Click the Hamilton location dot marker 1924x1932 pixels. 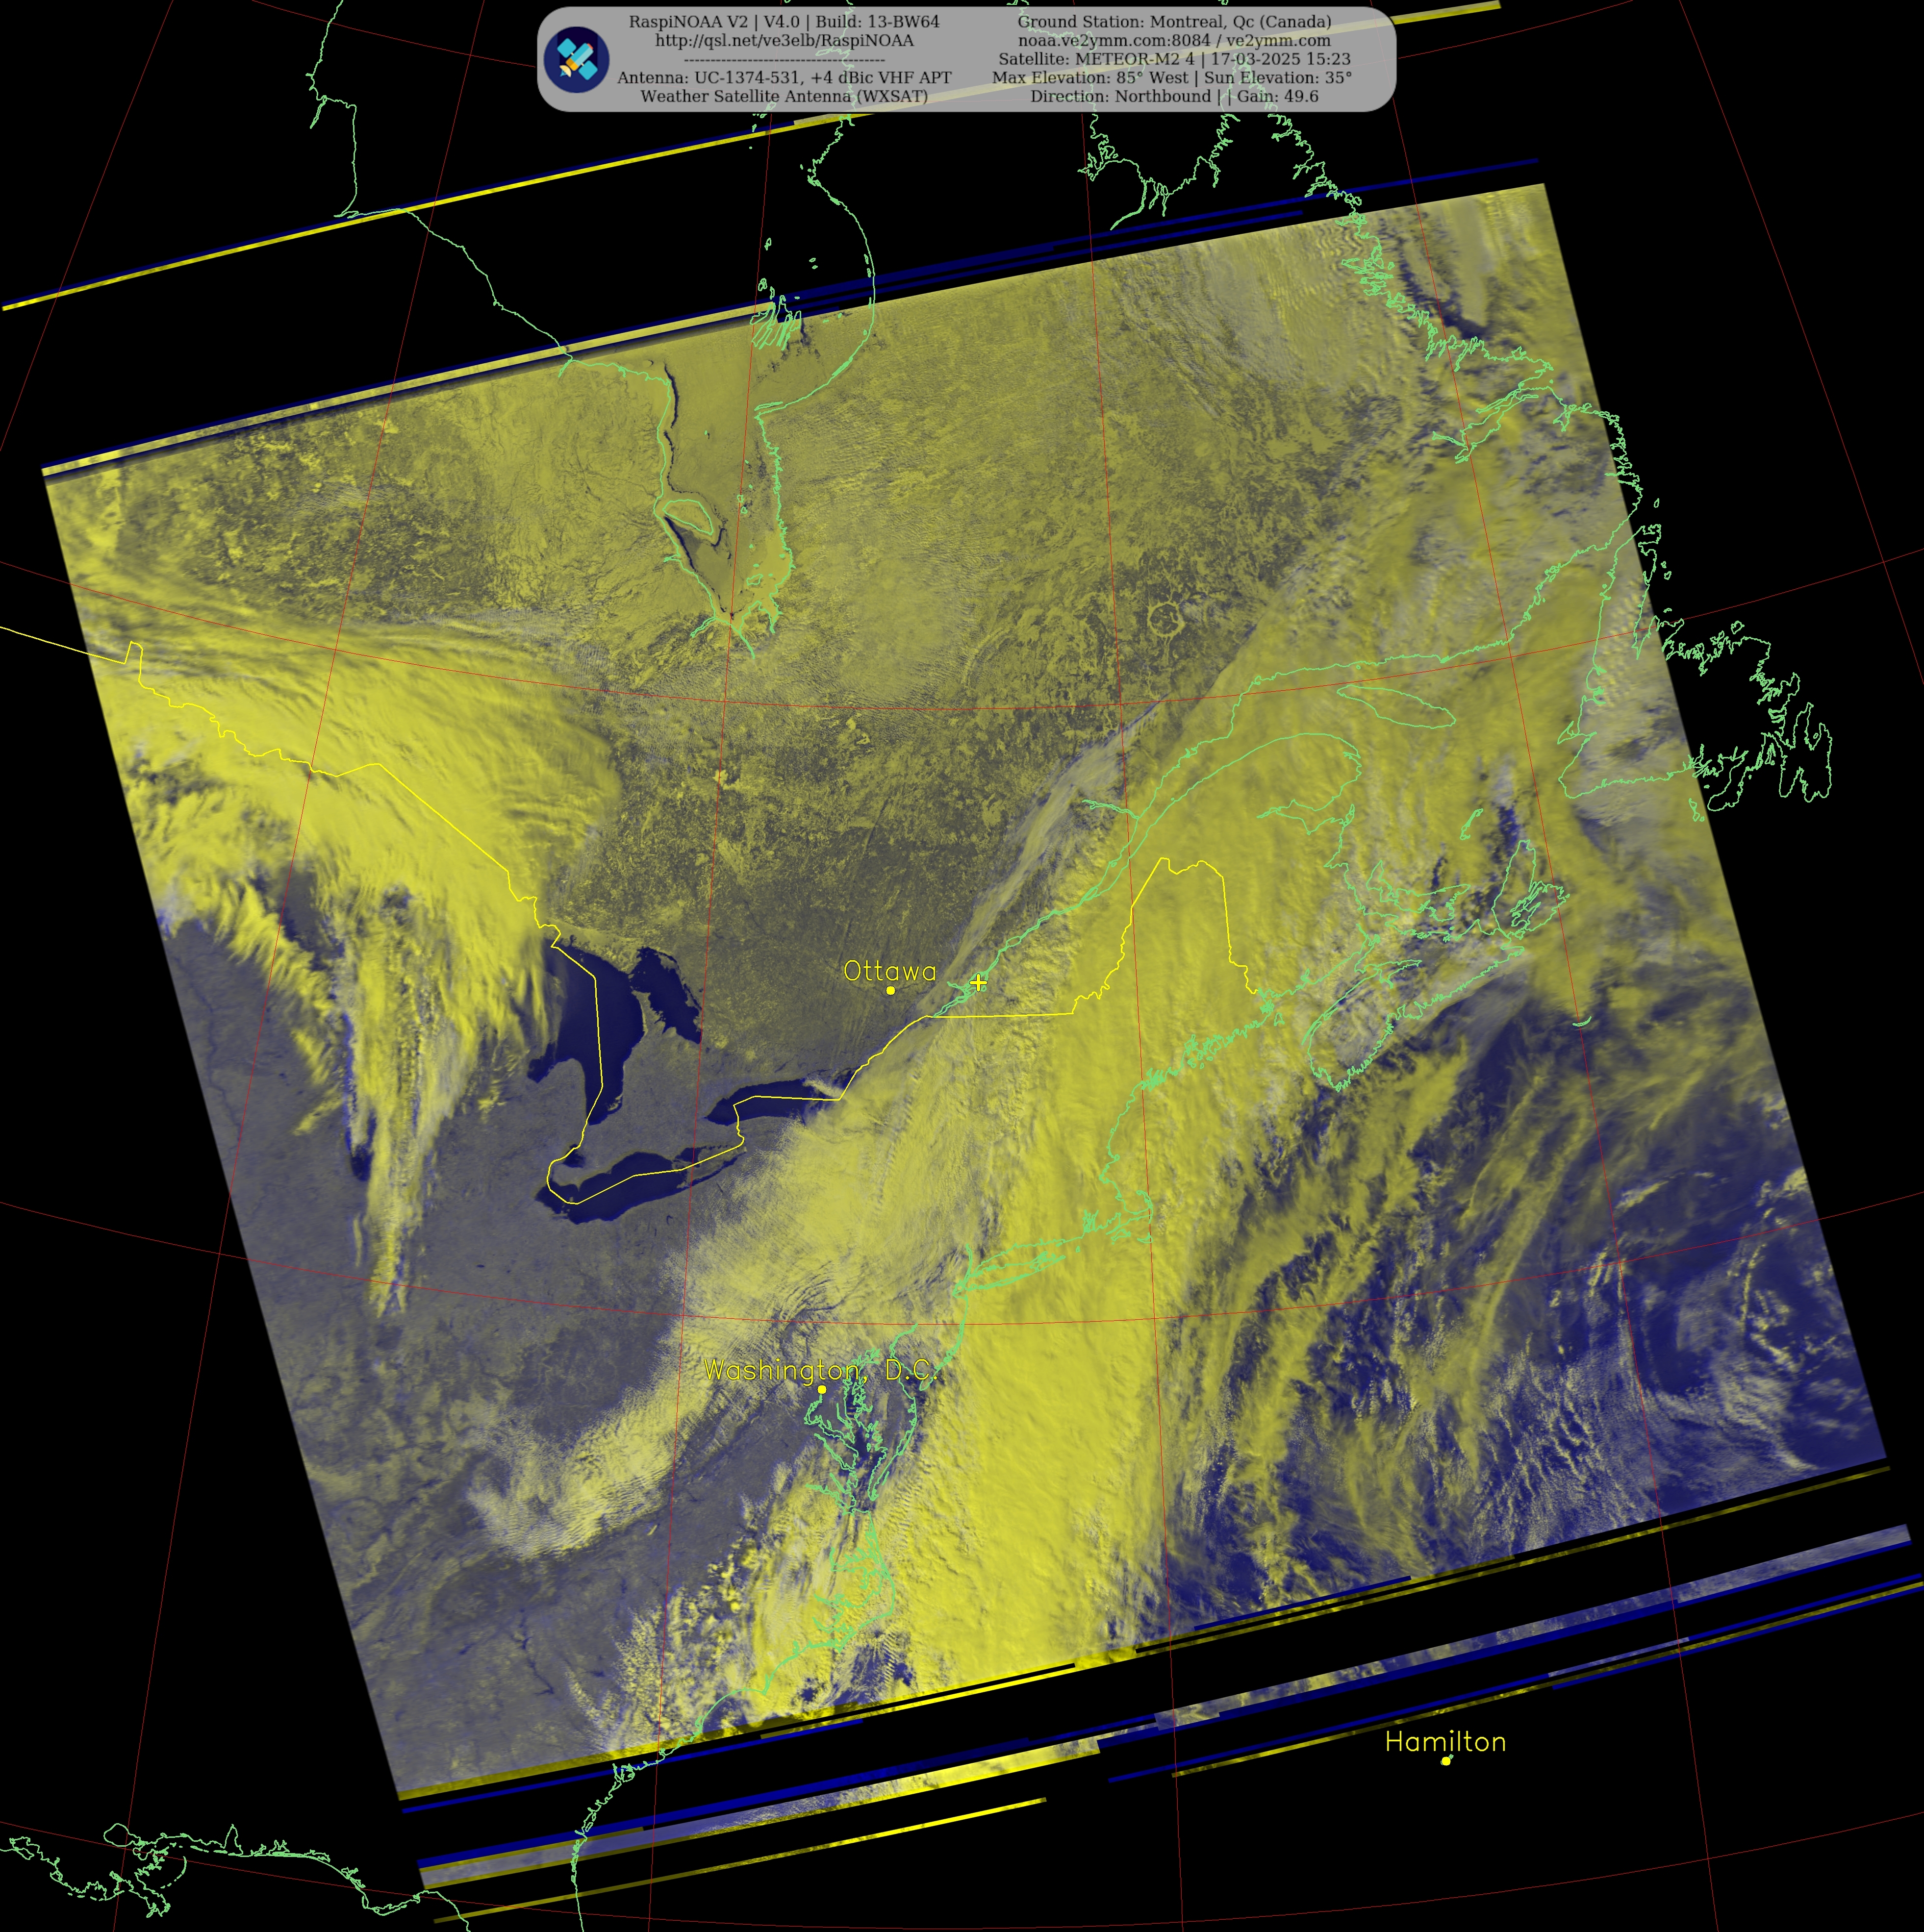pyautogui.click(x=1445, y=1761)
